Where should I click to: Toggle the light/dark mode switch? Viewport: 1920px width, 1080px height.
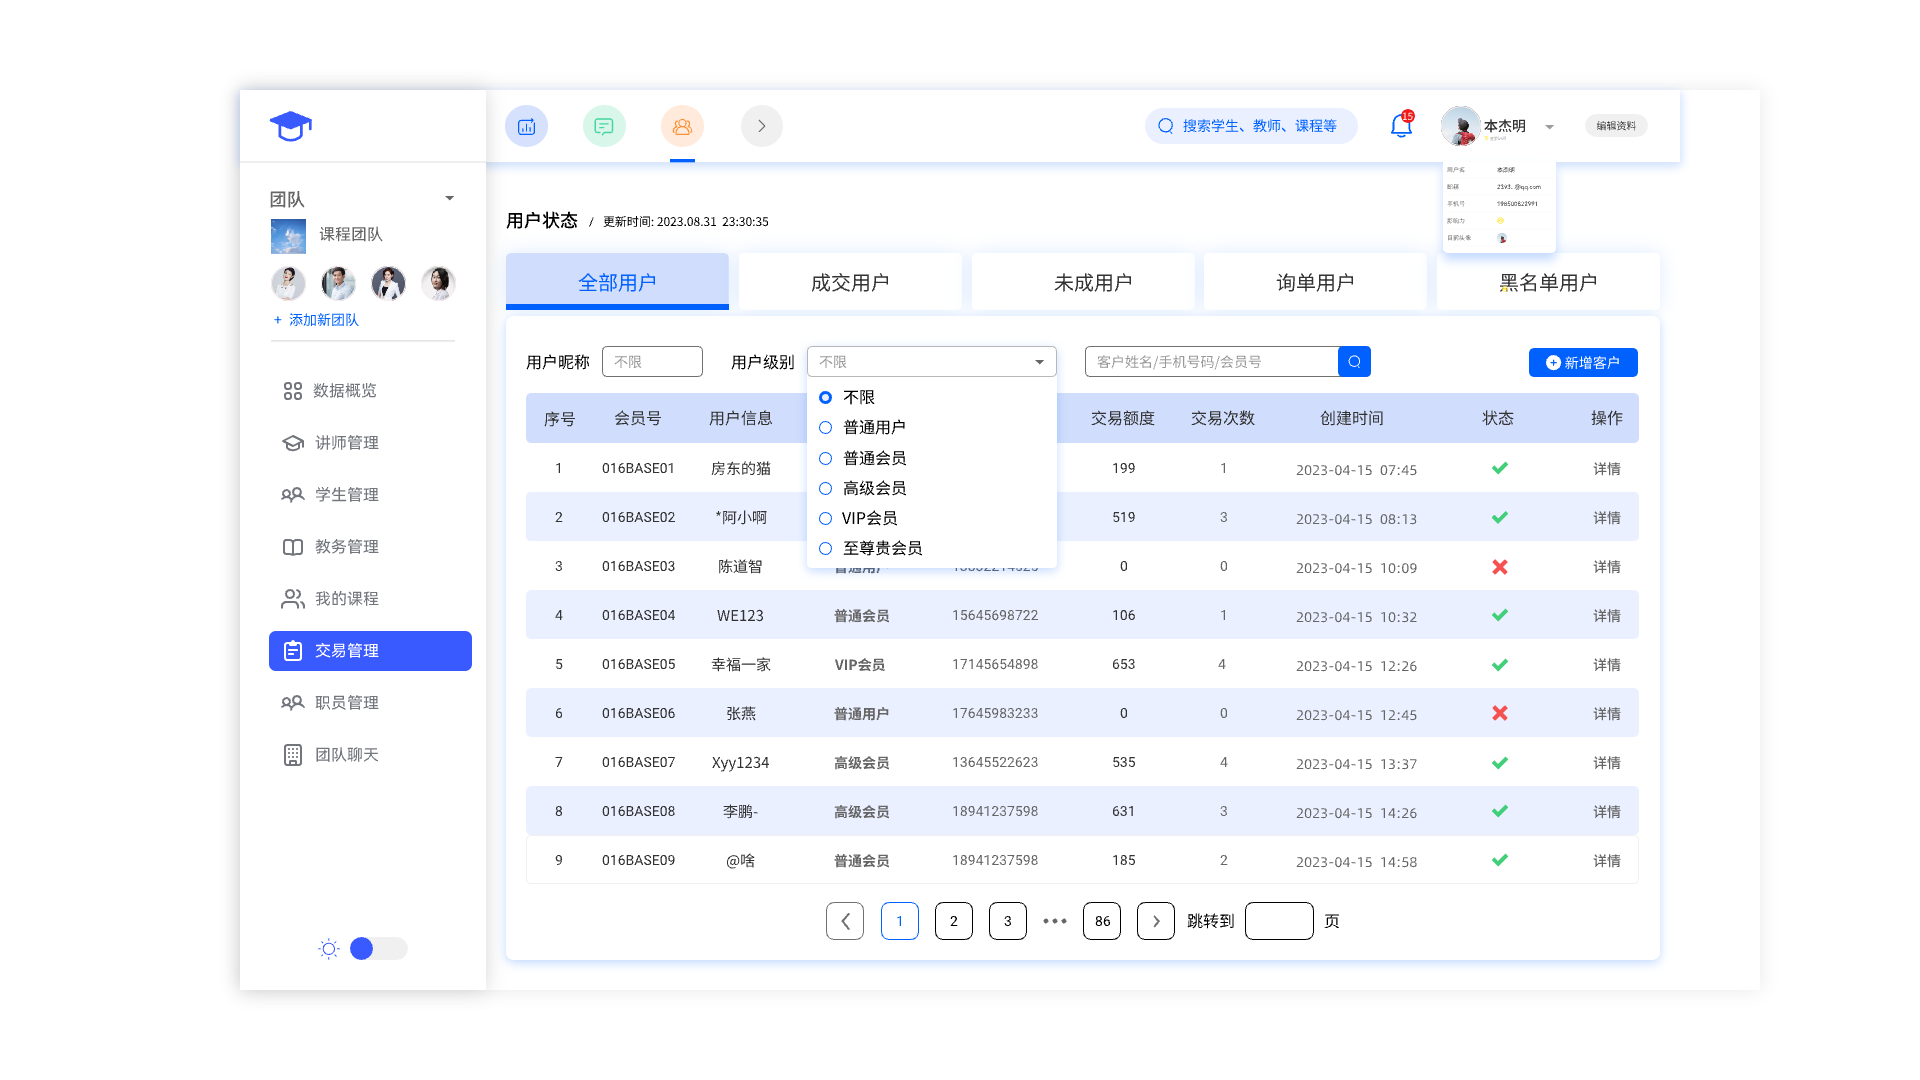(378, 948)
